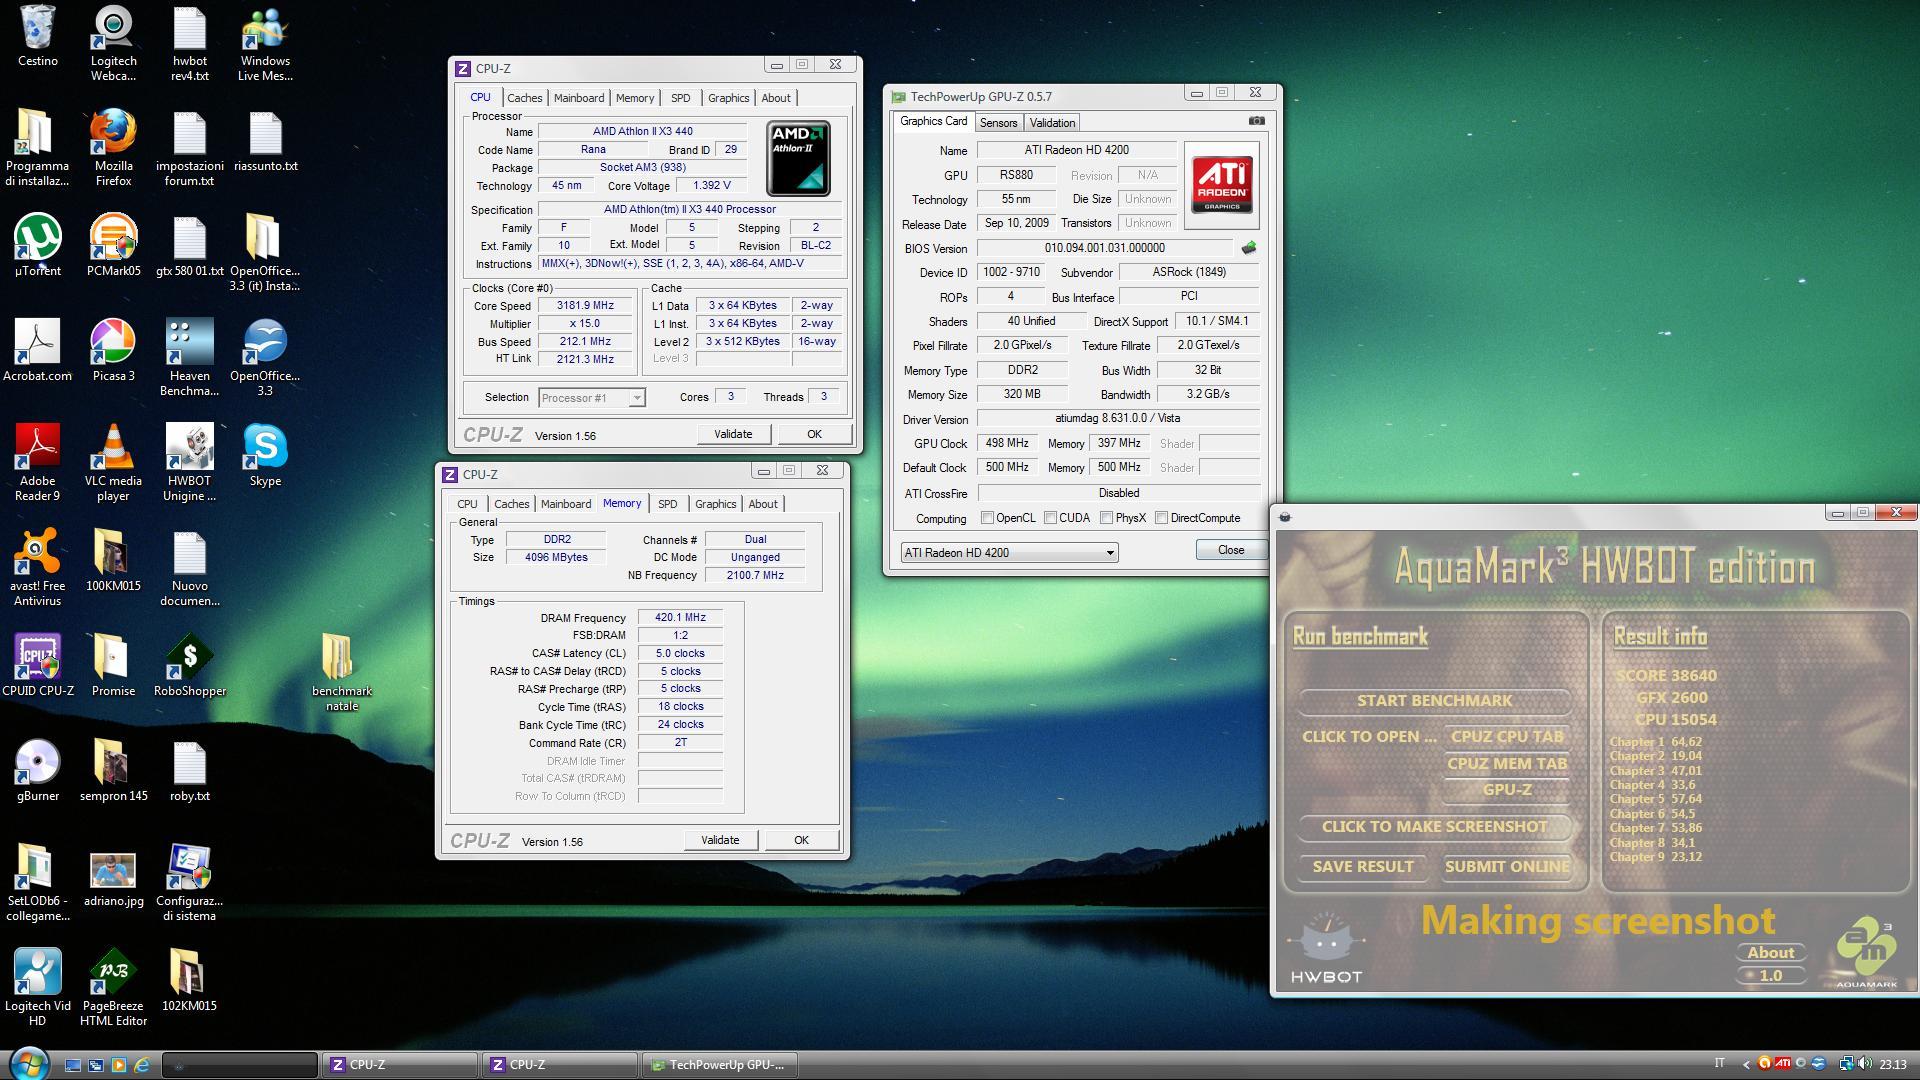
Task: Toggle the PhysX checkbox in GPU-Z
Action: [1106, 518]
